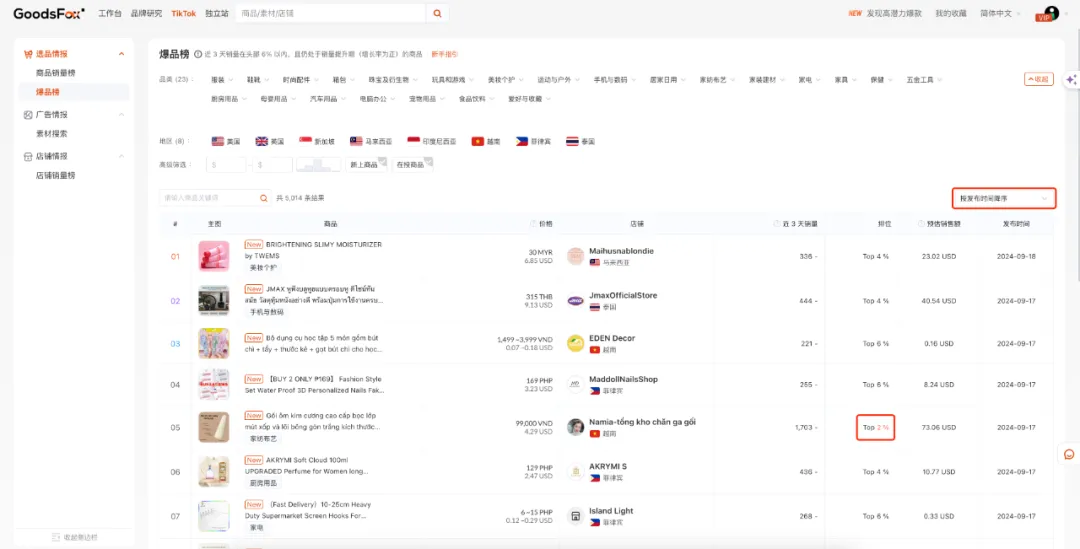Click the 收起 collapse filters button
Image resolution: width=1080 pixels, height=549 pixels.
tap(1039, 79)
